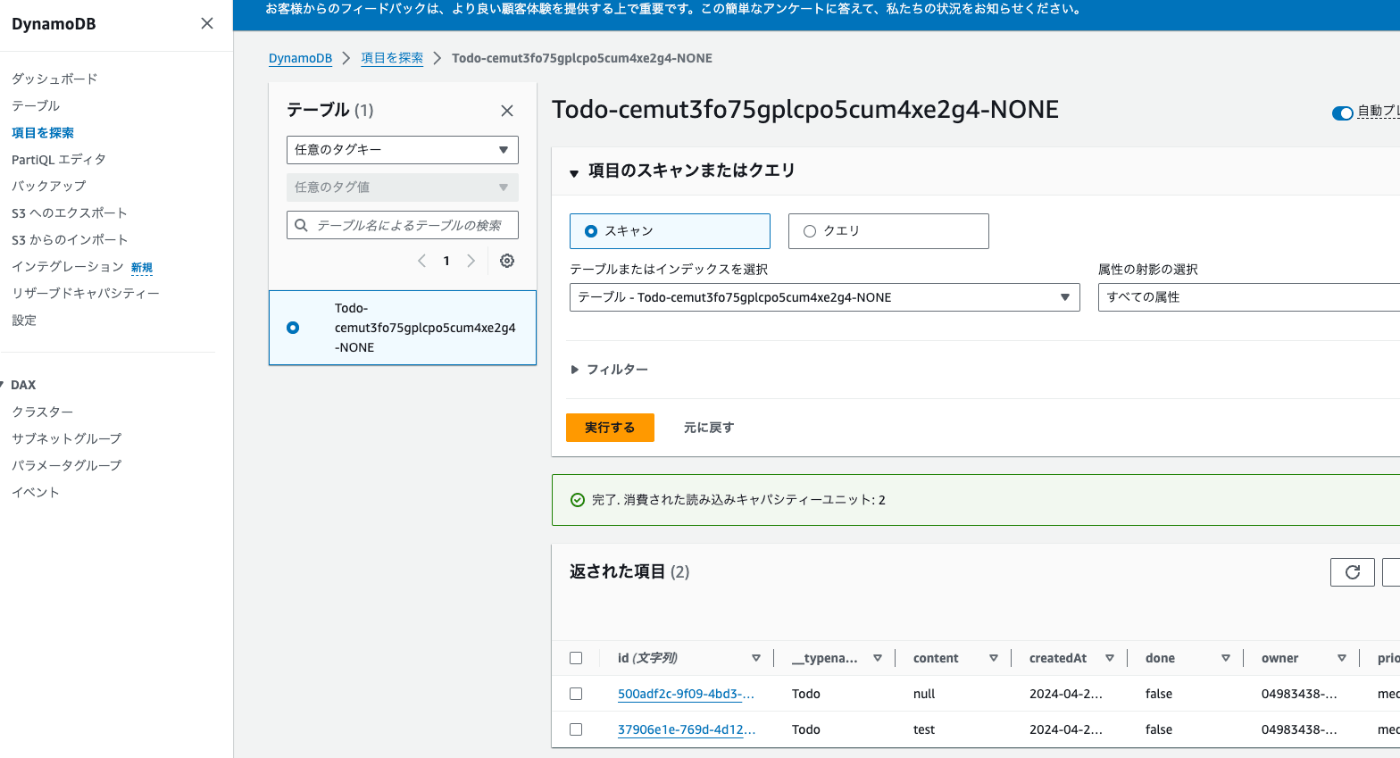Image resolution: width=1400 pixels, height=758 pixels.
Task: Click DynamoDB breadcrumb link
Action: pyautogui.click(x=300, y=58)
